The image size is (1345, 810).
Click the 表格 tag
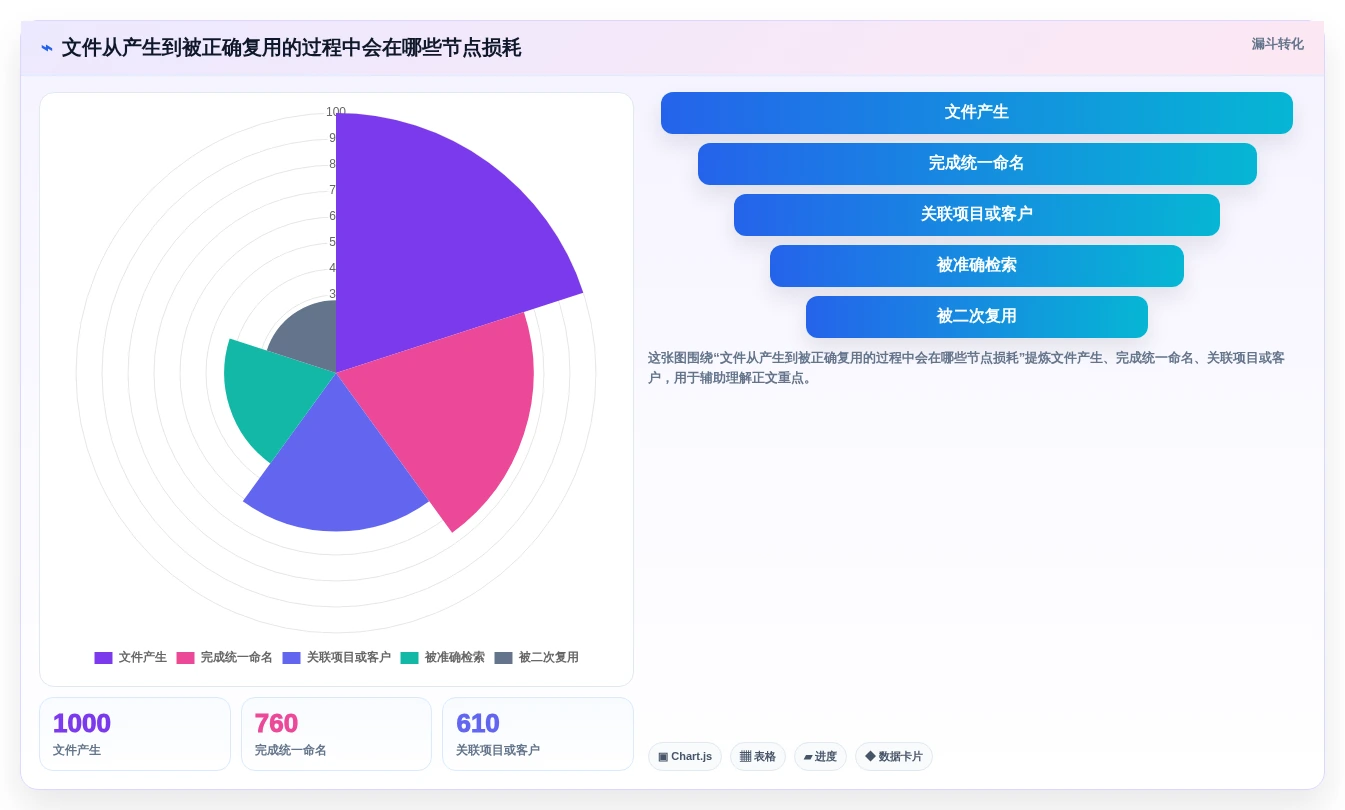758,757
